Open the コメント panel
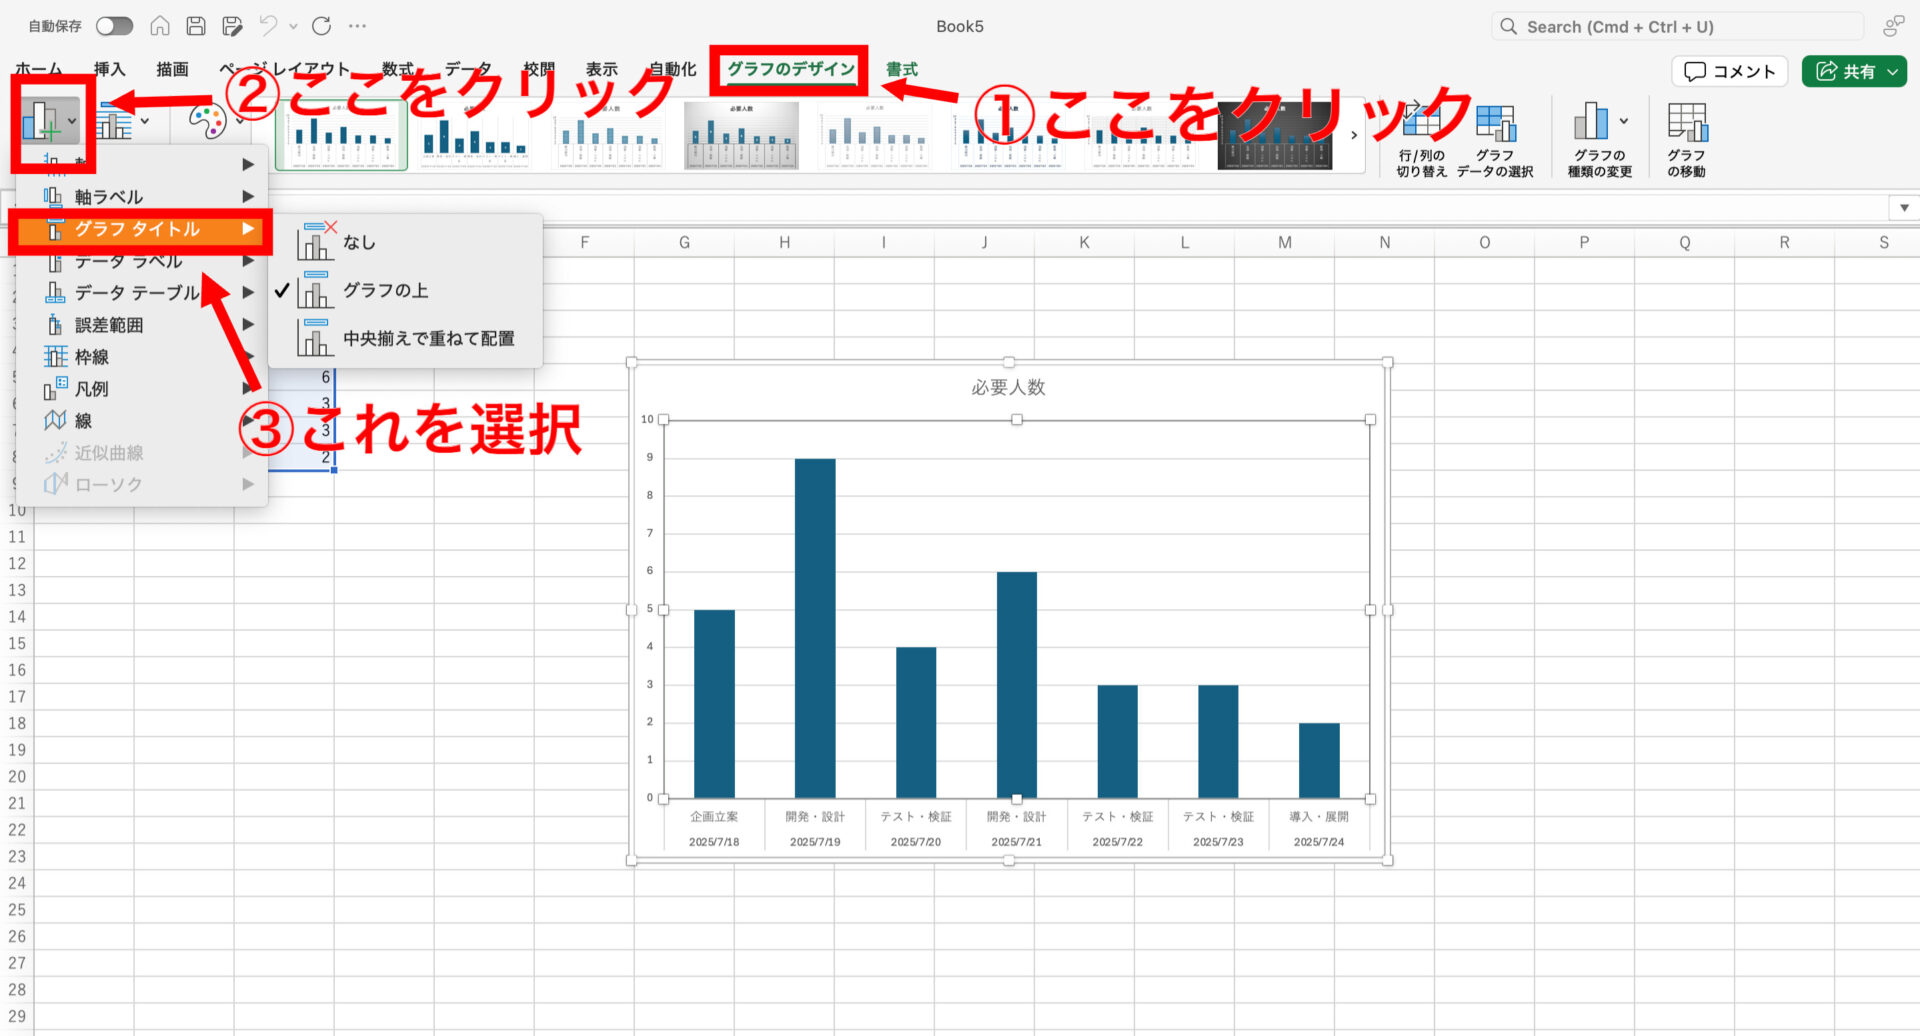 click(1729, 71)
